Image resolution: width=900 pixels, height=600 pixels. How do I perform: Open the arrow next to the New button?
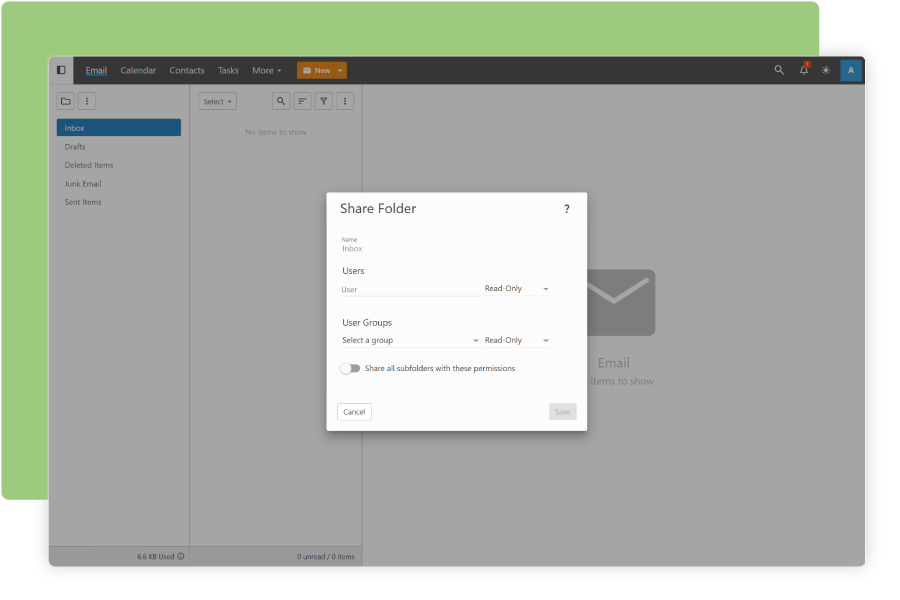coord(340,71)
